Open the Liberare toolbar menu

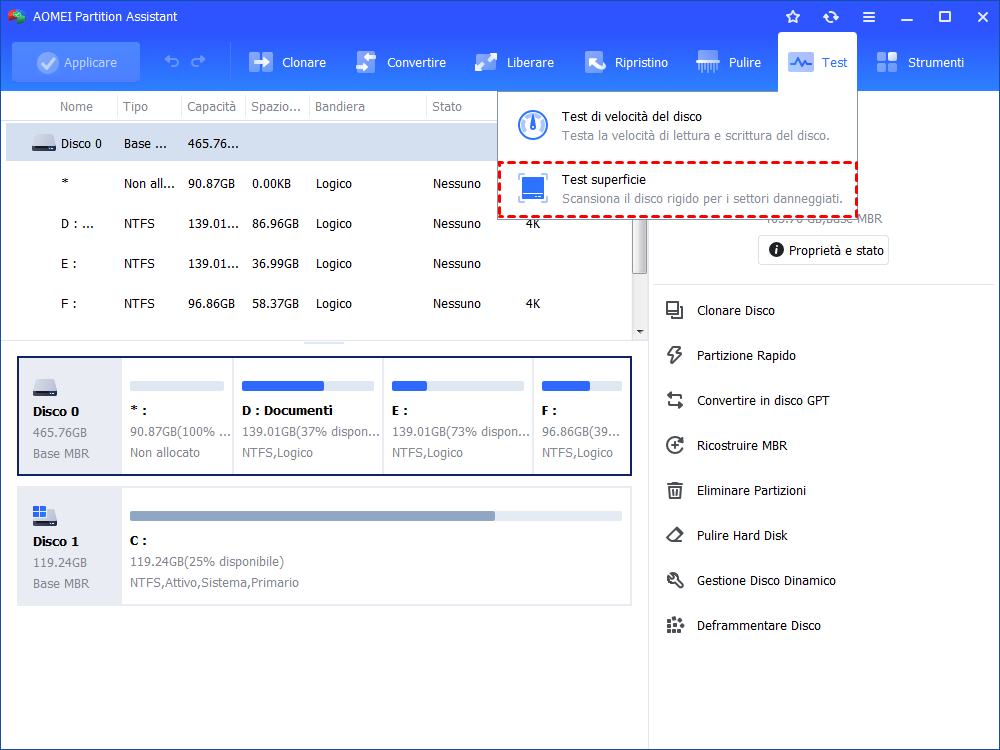(514, 62)
